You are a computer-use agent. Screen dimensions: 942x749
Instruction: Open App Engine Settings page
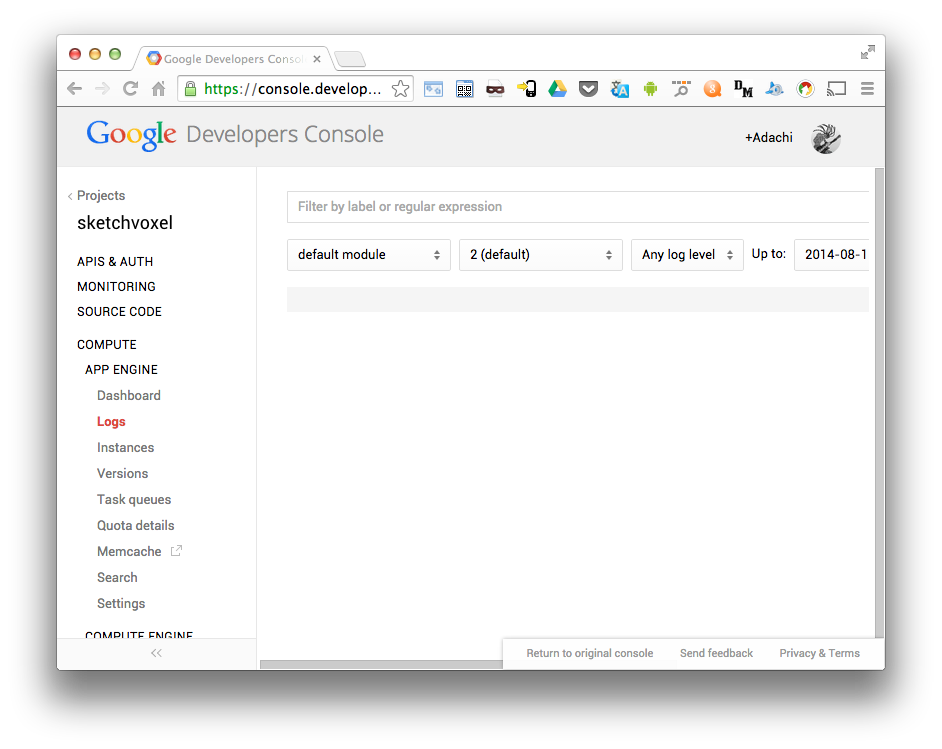tap(121, 603)
